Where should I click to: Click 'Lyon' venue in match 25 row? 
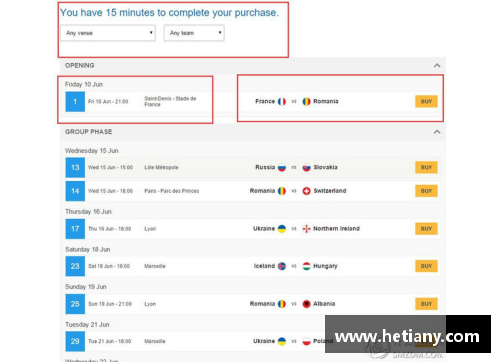coord(150,304)
